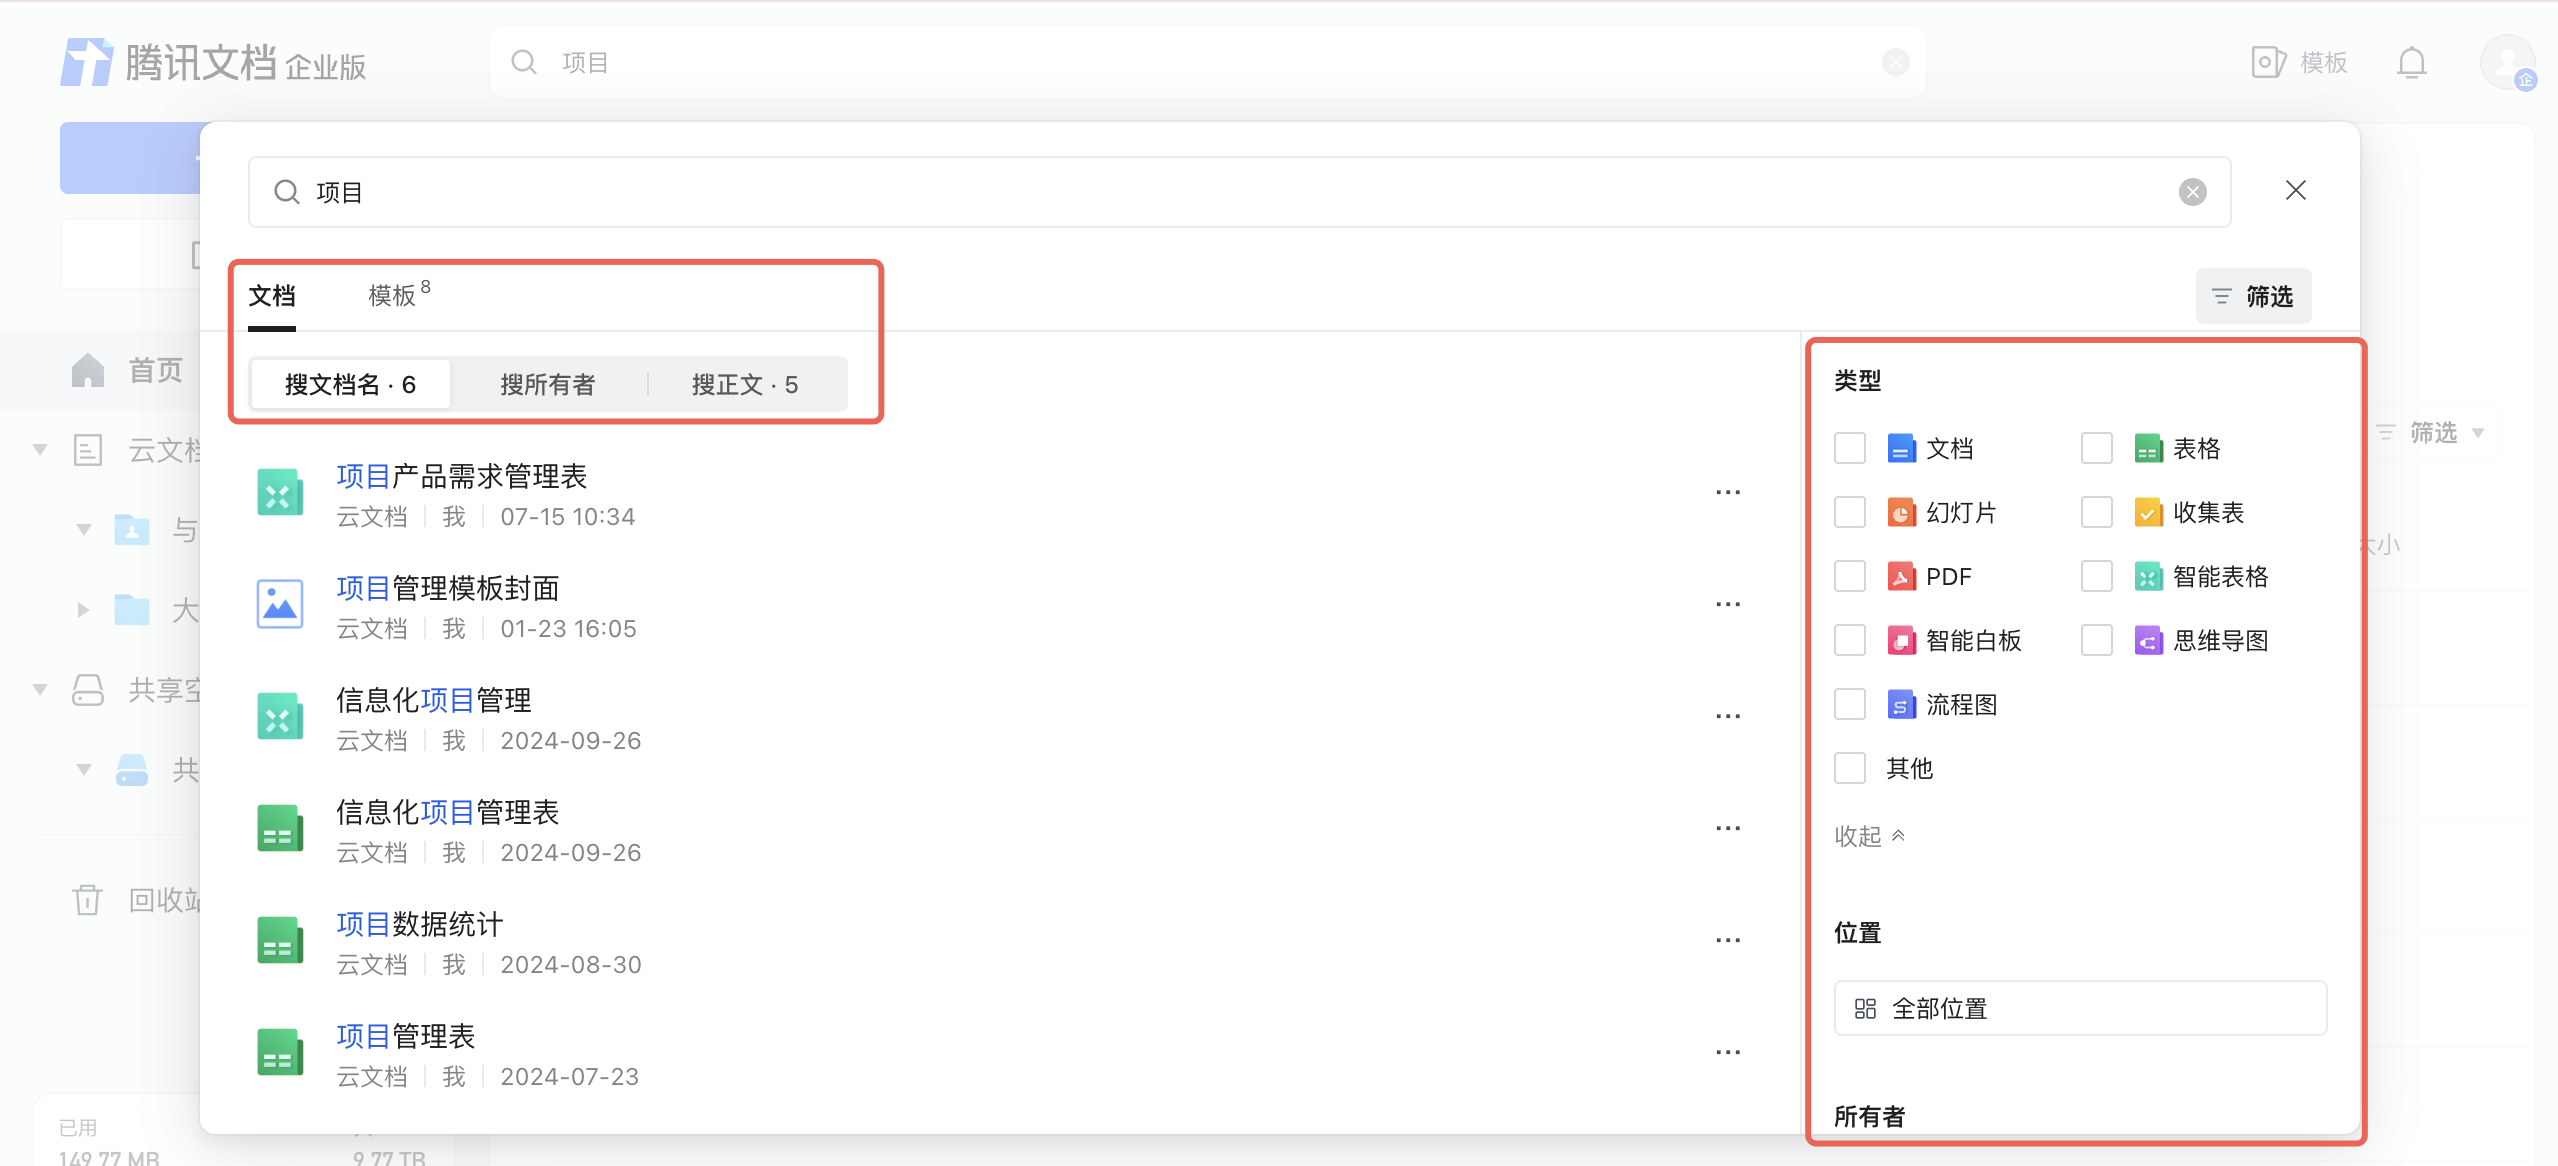Click the user avatar icon
The image size is (2558, 1166).
click(2507, 62)
